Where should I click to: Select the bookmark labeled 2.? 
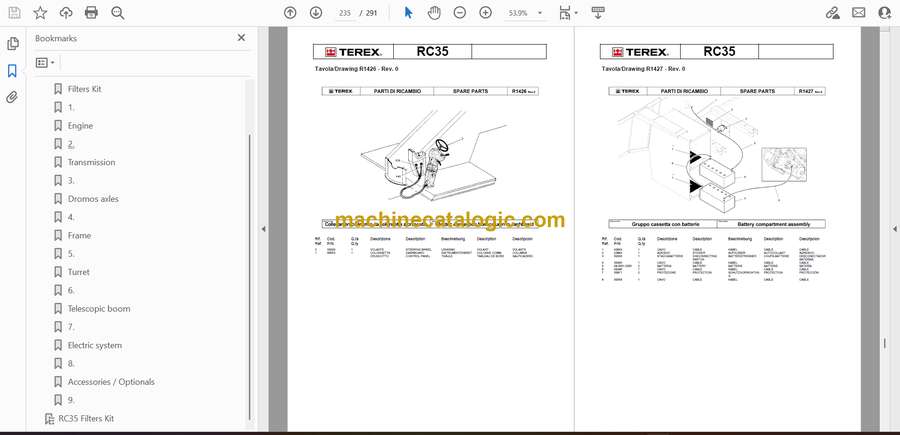pyautogui.click(x=71, y=144)
